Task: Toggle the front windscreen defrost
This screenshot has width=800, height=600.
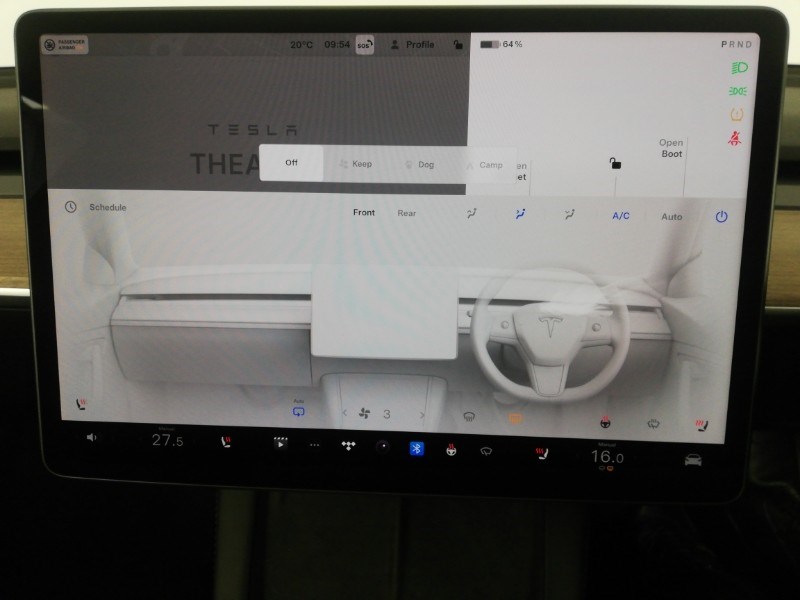Action: (469, 417)
